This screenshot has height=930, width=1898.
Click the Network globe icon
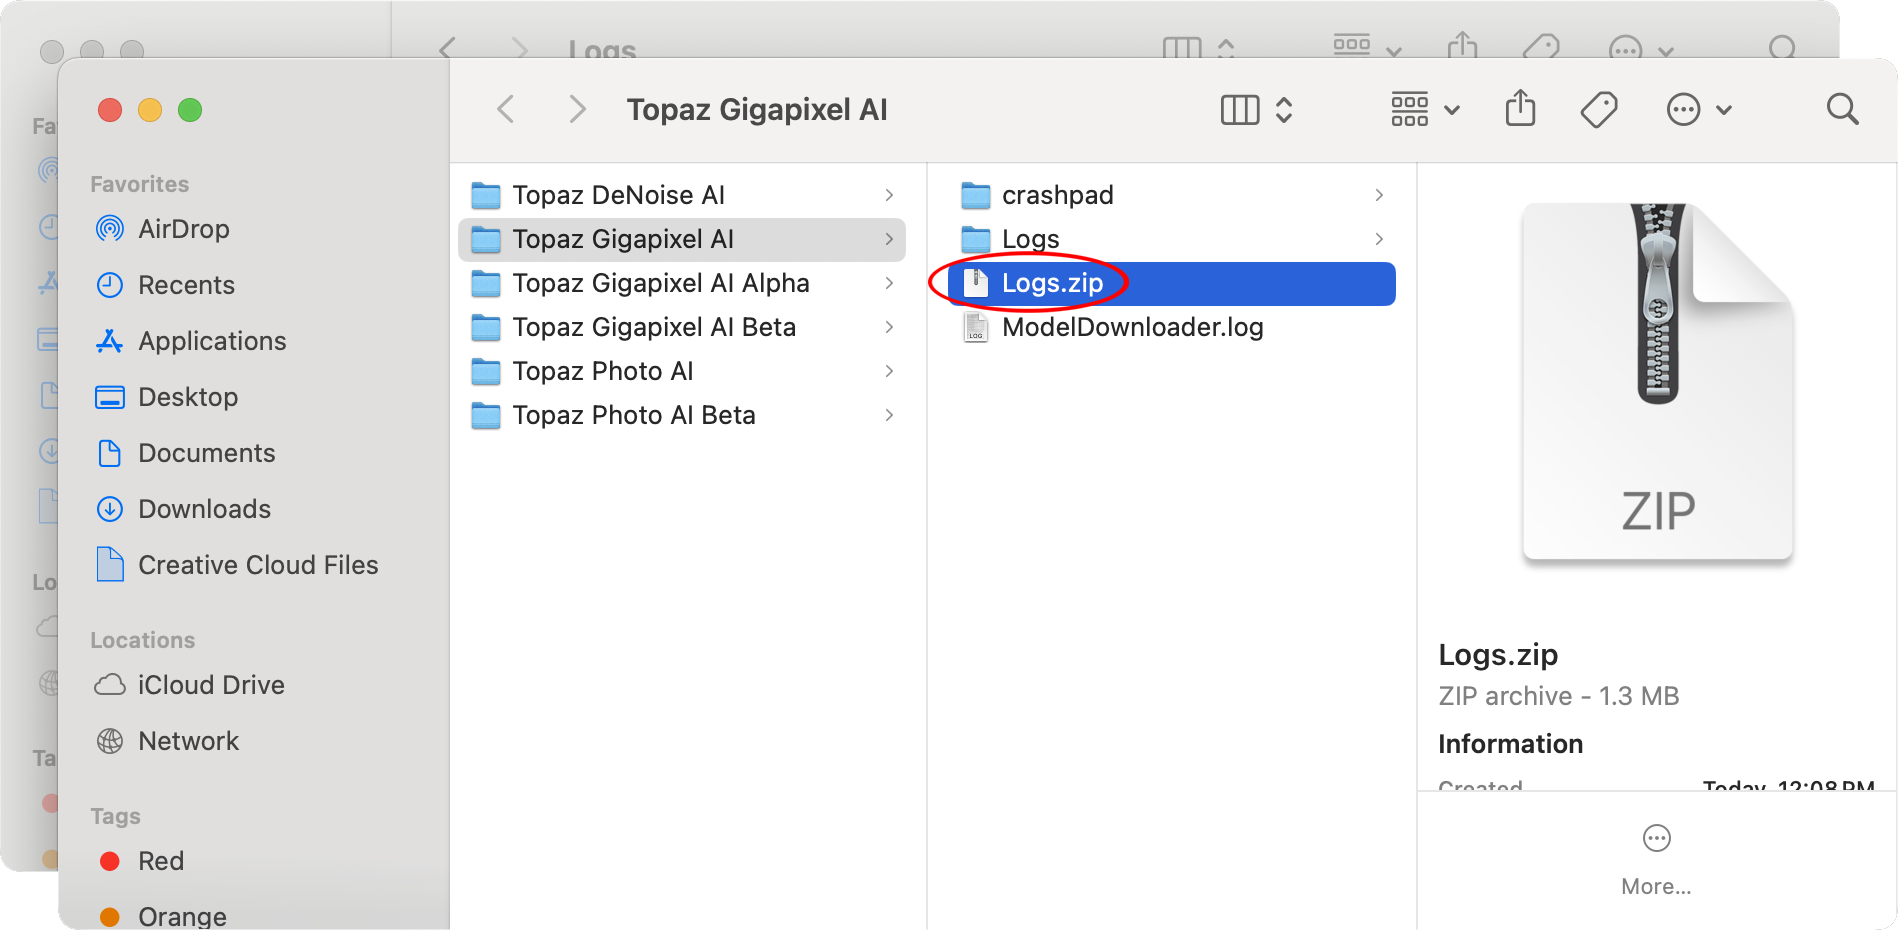pyautogui.click(x=110, y=741)
